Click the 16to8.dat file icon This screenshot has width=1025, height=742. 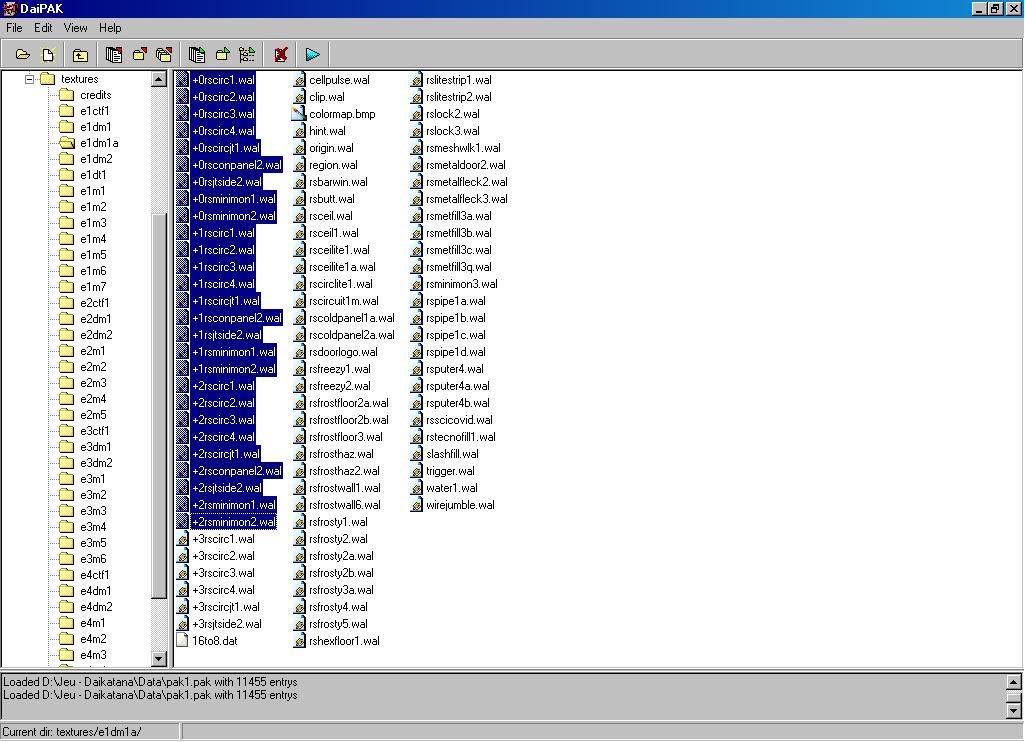pyautogui.click(x=182, y=641)
